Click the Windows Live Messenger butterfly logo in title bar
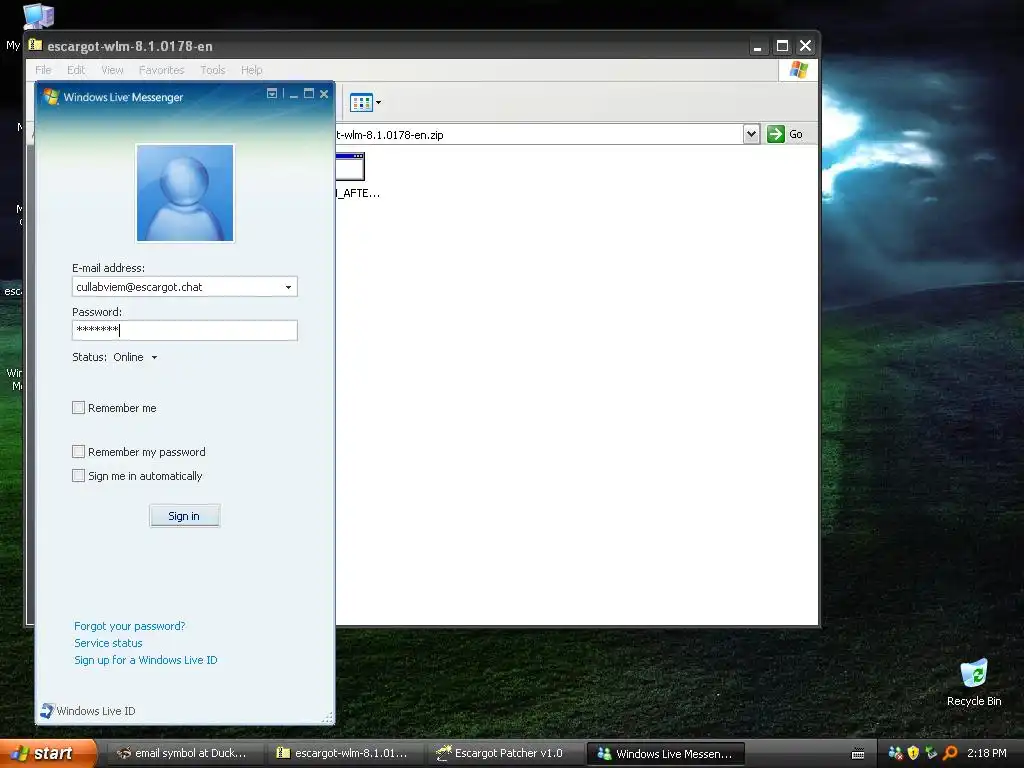The height and width of the screenshot is (768, 1024). tap(50, 97)
